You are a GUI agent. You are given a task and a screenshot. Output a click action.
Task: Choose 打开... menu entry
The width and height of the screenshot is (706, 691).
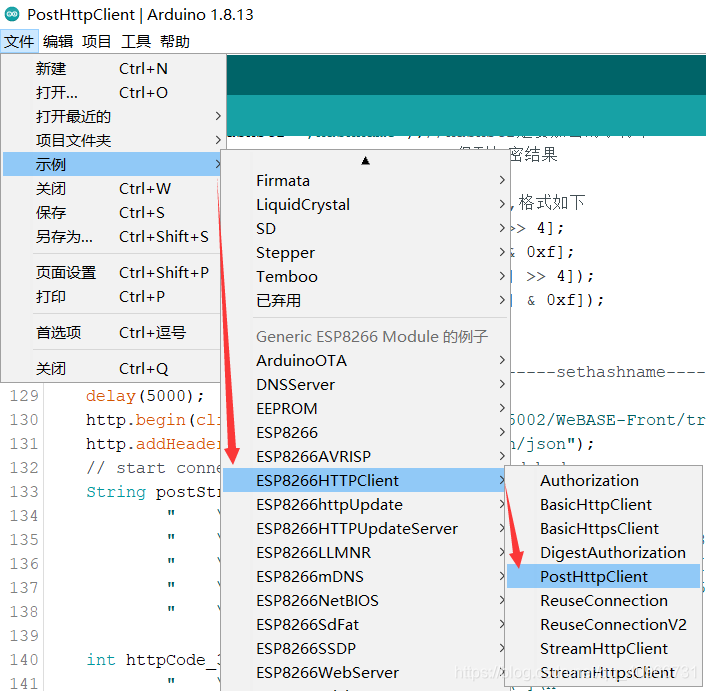coord(113,92)
